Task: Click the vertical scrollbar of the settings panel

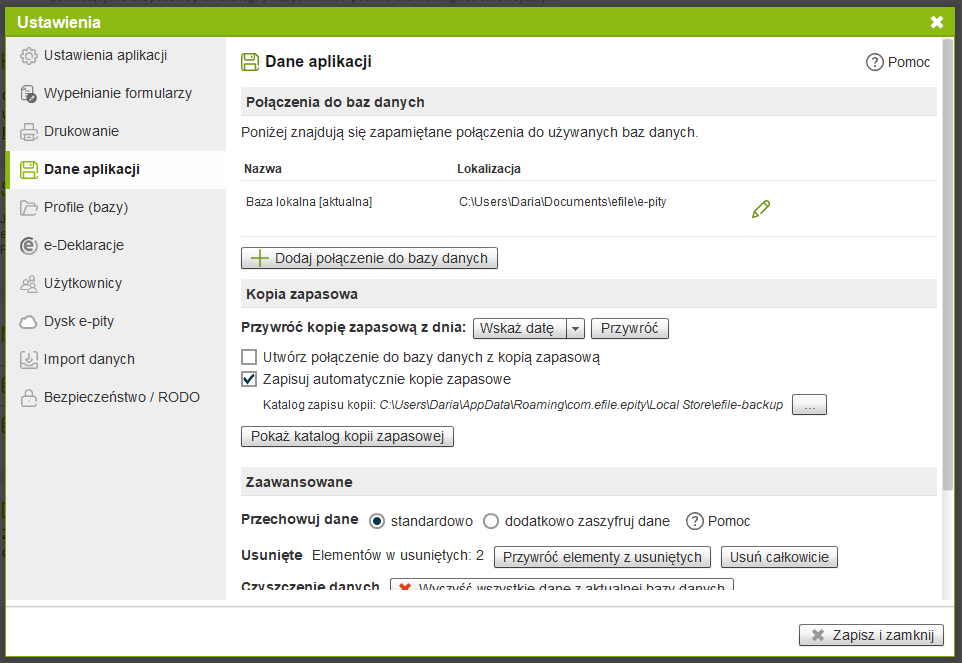Action: (x=946, y=300)
